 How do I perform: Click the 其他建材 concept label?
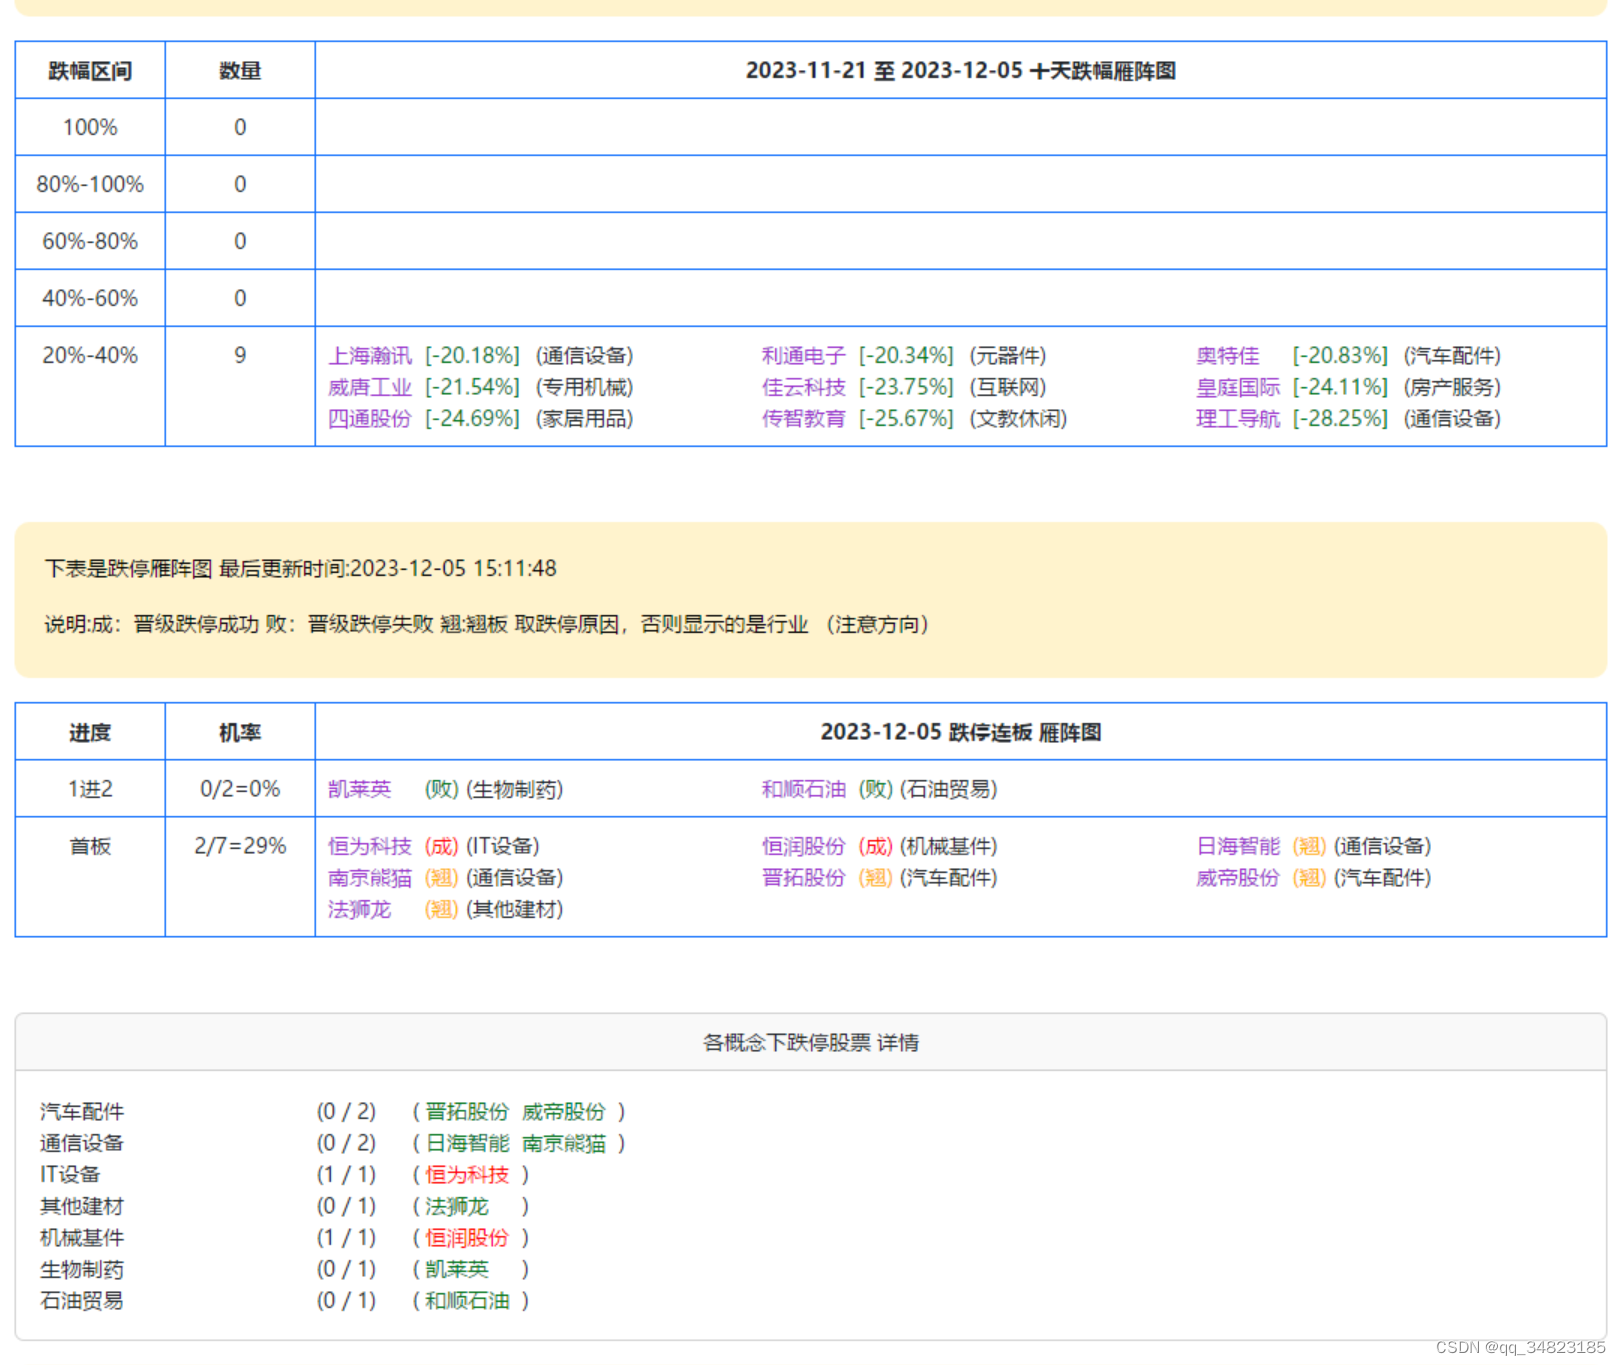82,1206
